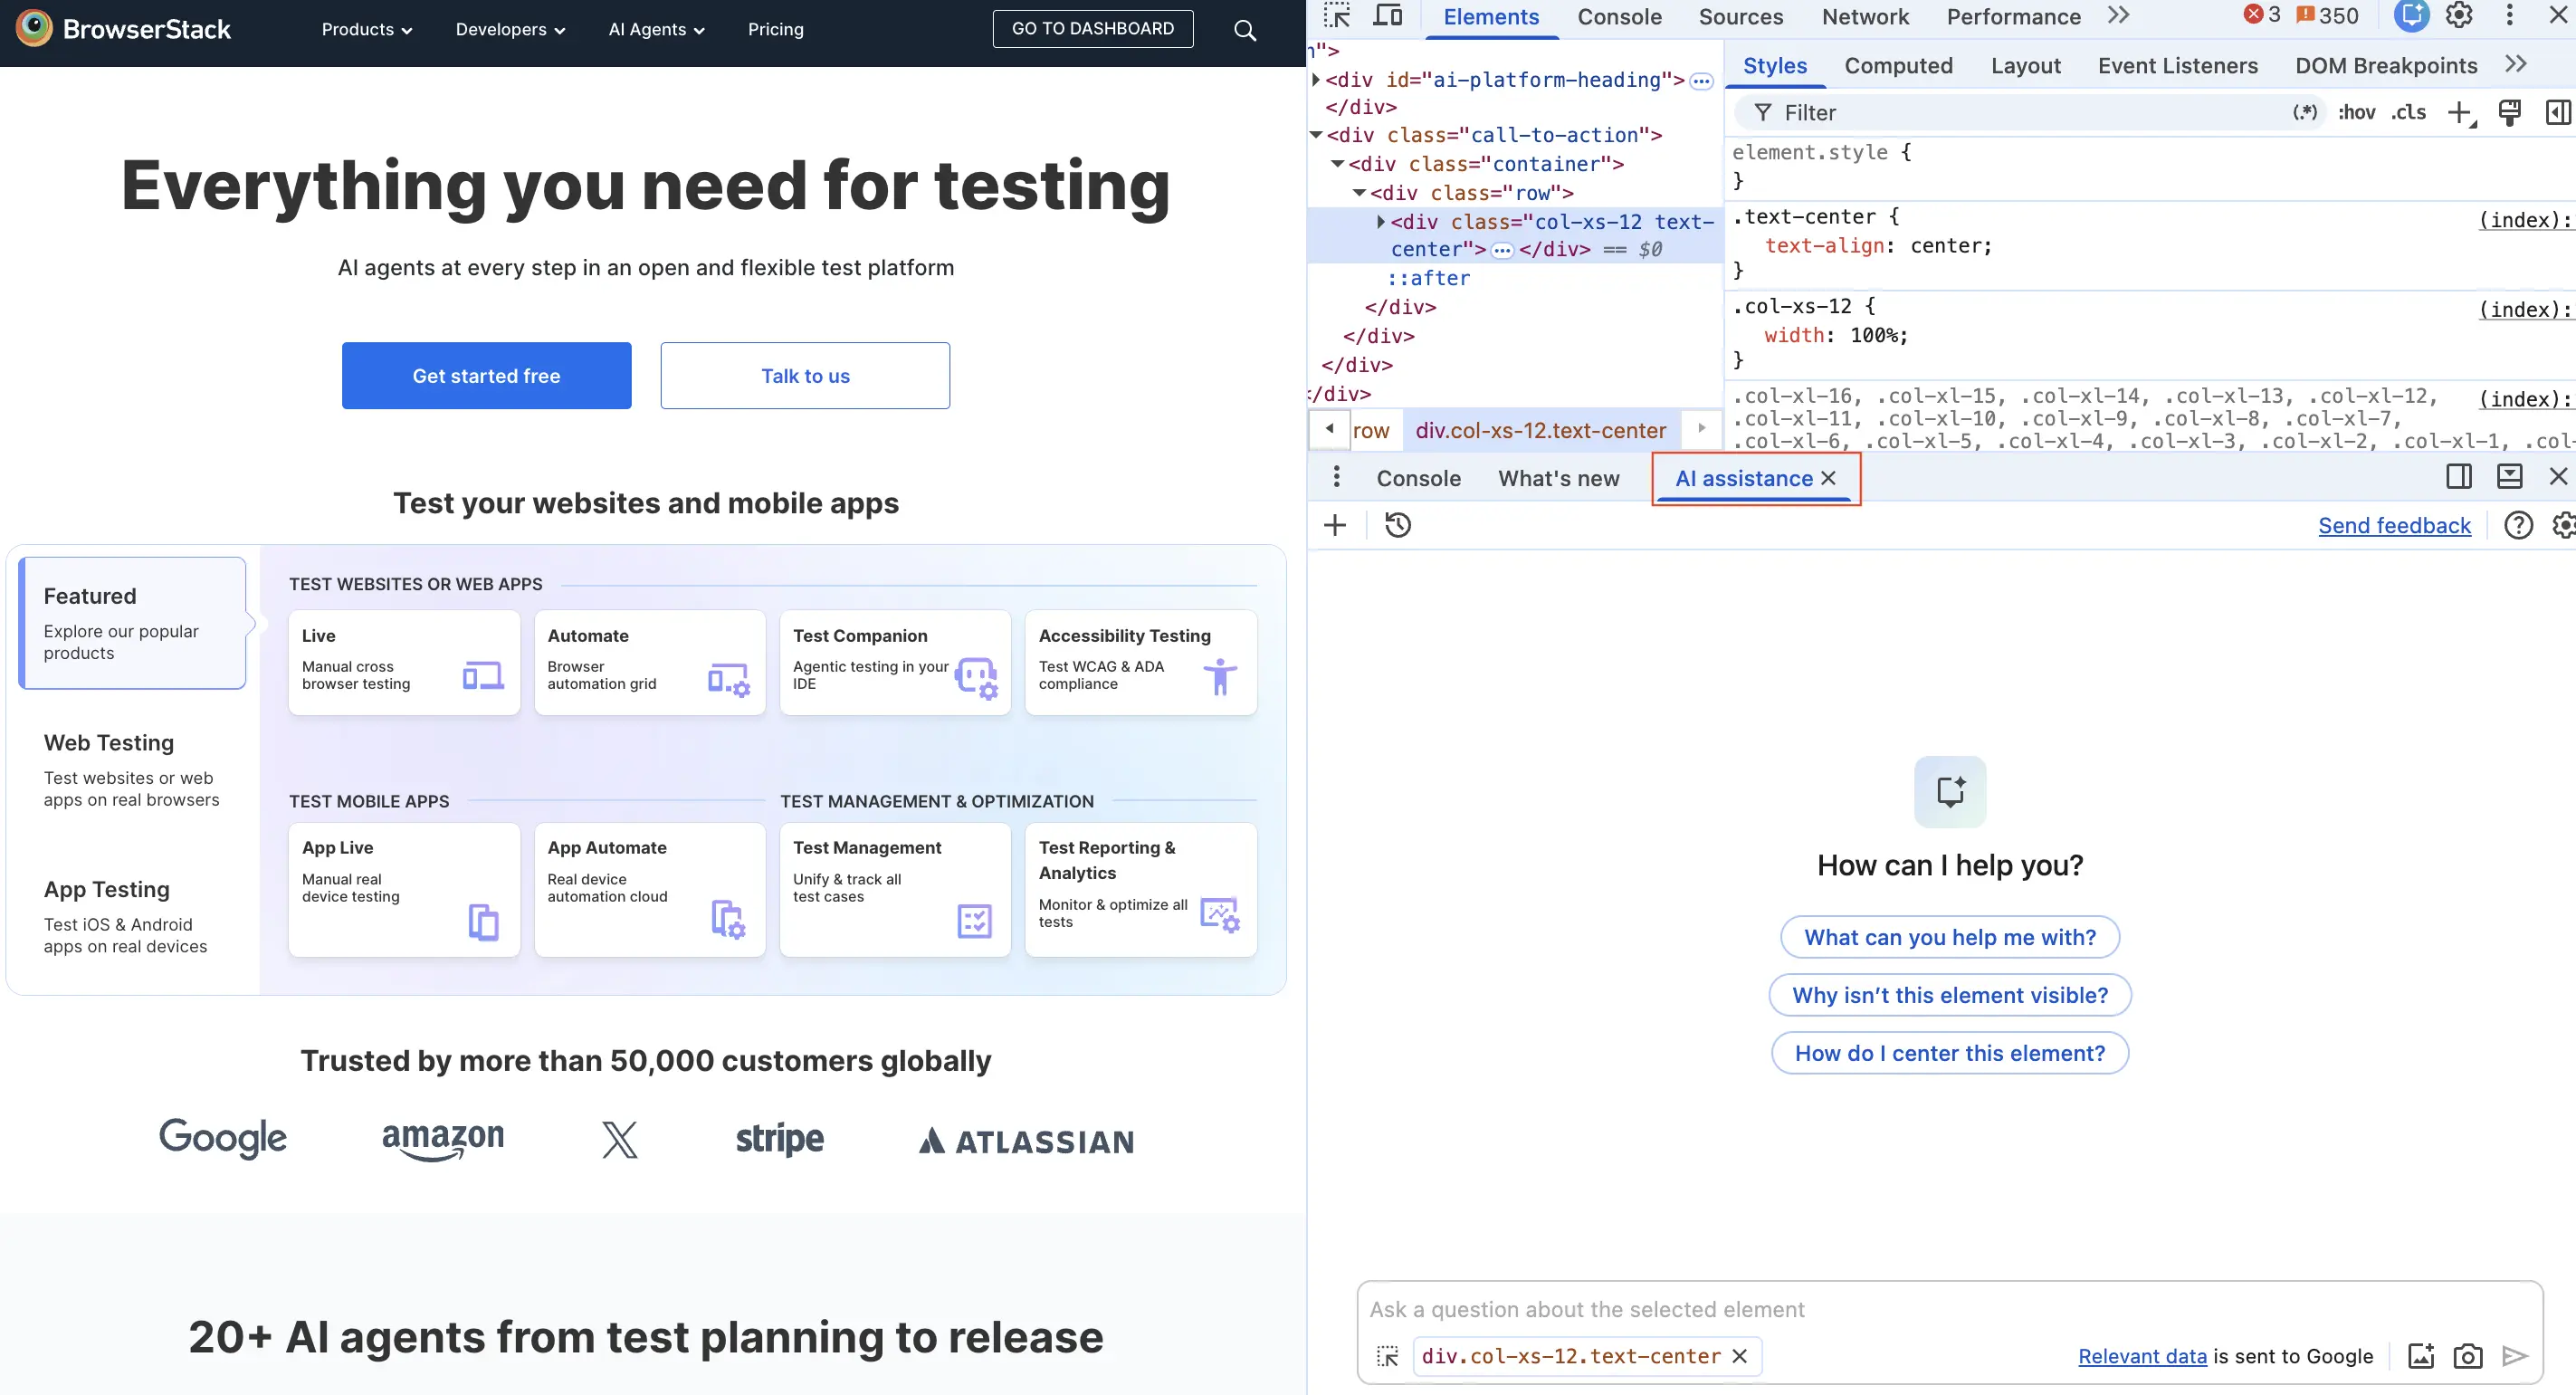Start a new AI assistance chat
The width and height of the screenshot is (2576, 1395).
click(x=1335, y=525)
